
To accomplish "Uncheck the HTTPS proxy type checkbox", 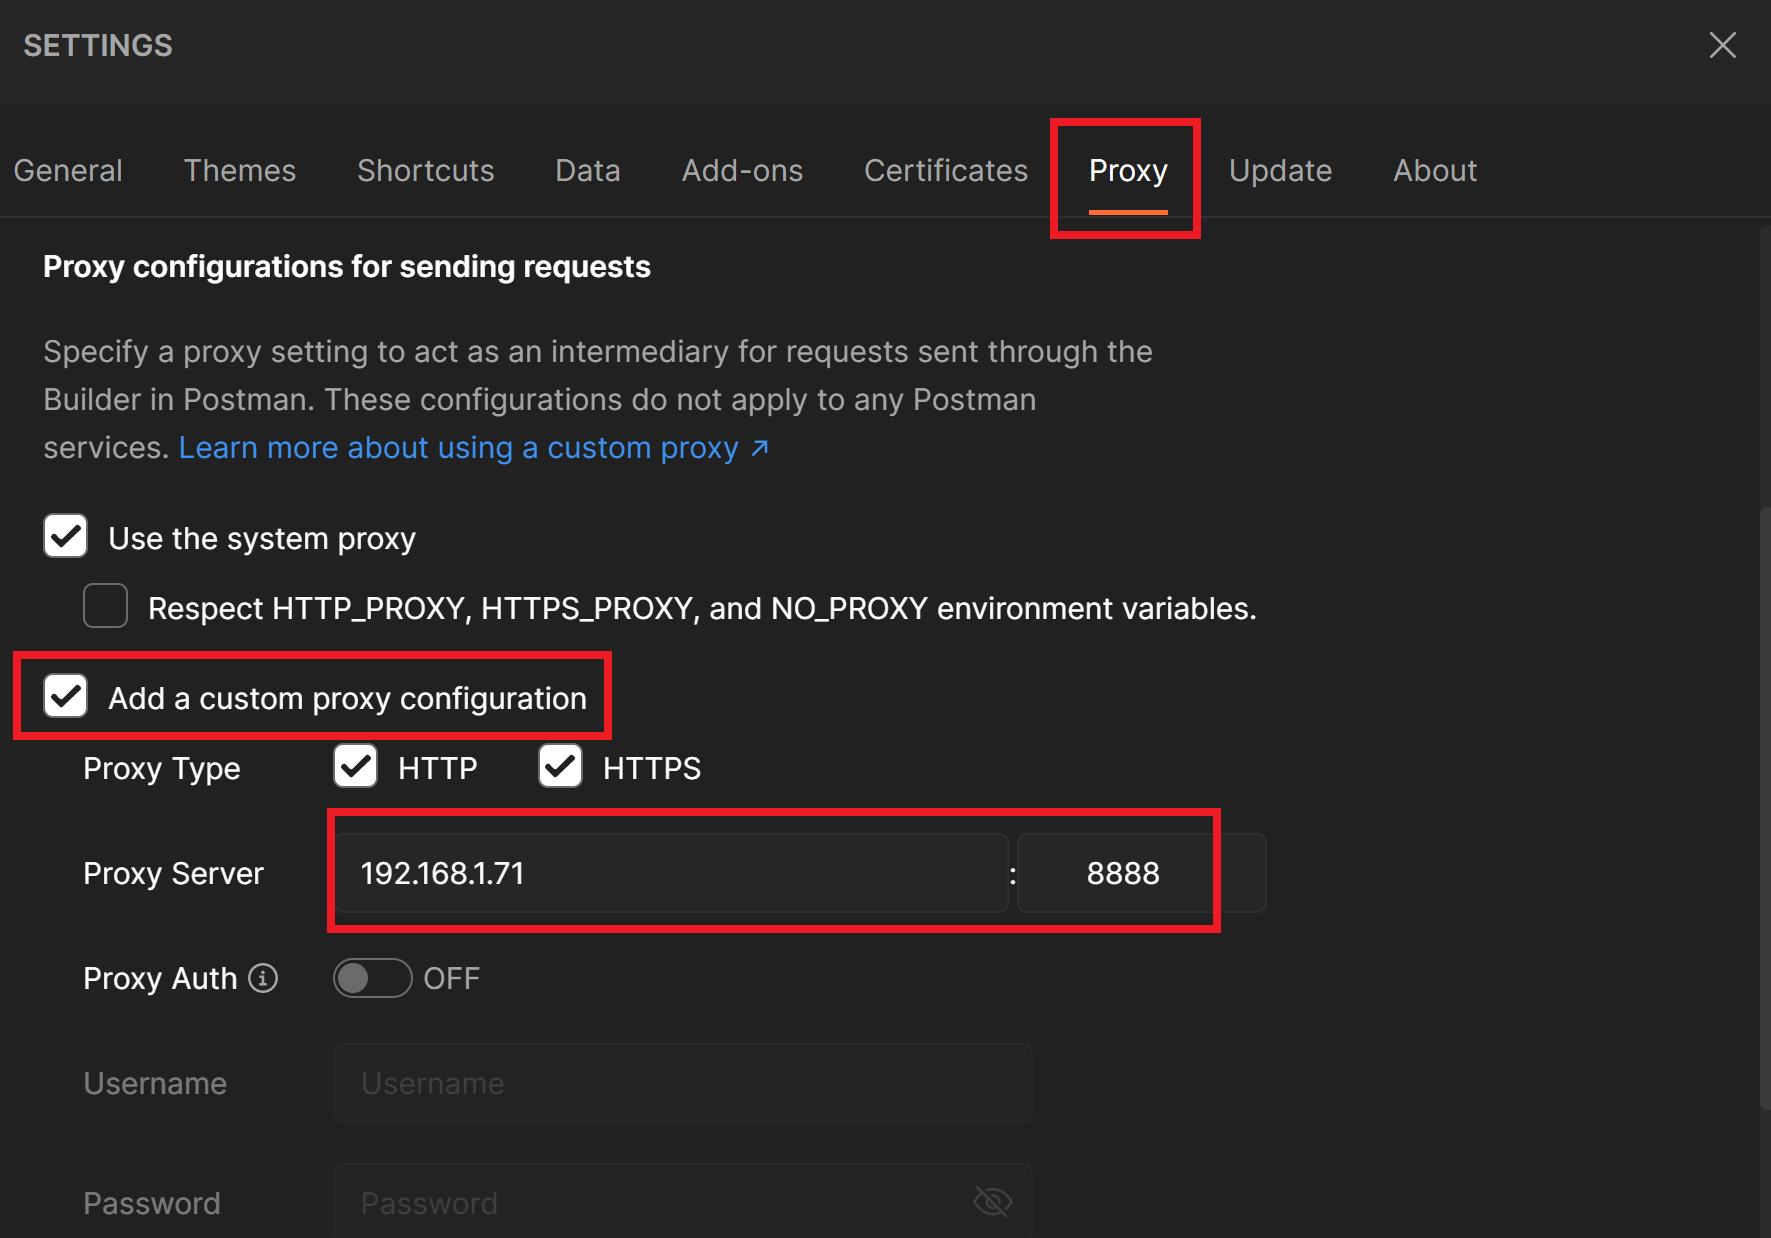I will click(561, 766).
